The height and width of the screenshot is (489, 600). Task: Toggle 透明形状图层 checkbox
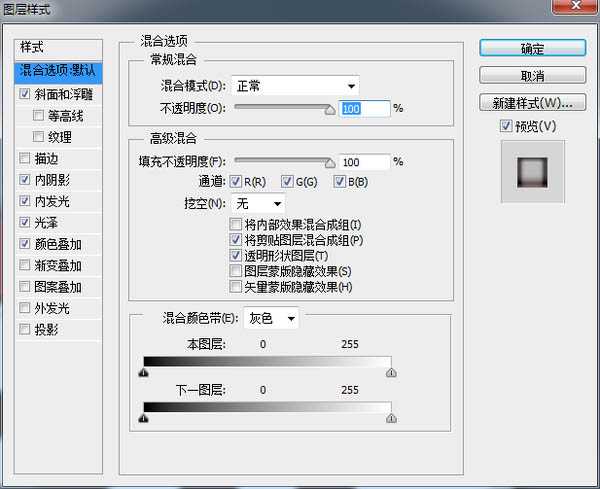point(235,255)
